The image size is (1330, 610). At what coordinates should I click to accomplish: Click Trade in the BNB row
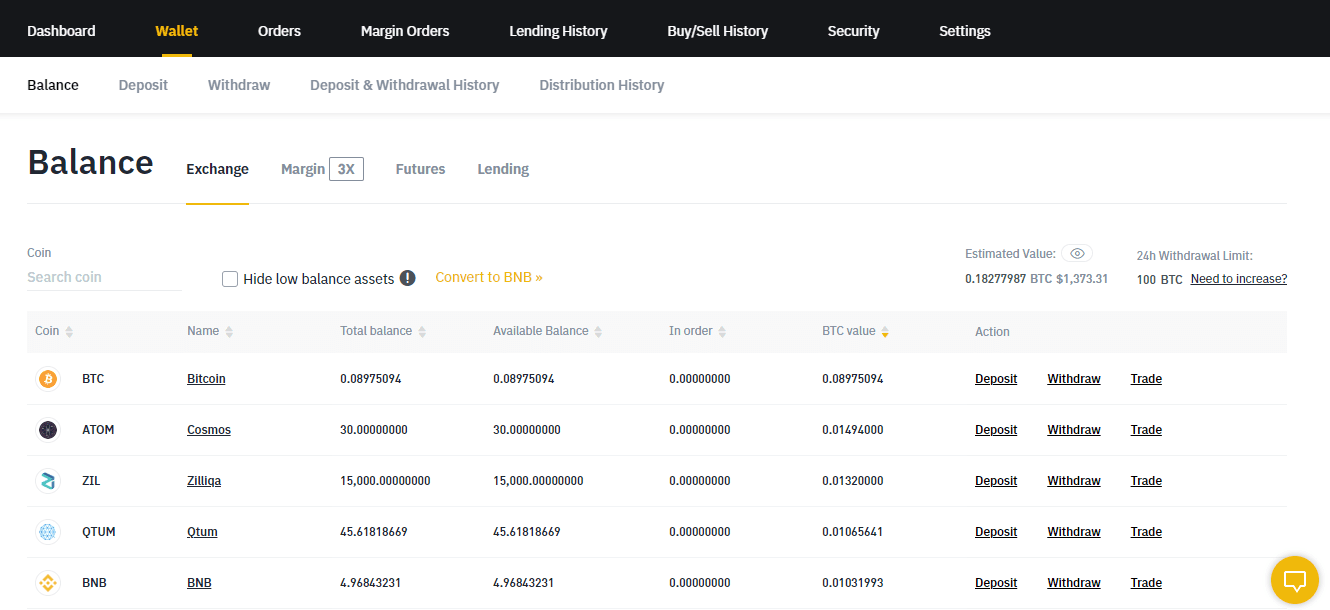1146,583
